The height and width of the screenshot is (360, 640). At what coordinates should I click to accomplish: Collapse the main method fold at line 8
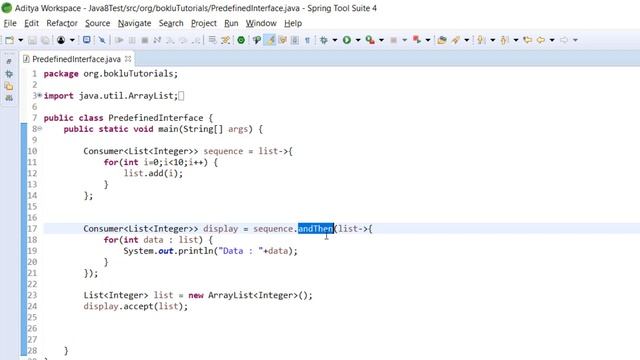[40, 129]
